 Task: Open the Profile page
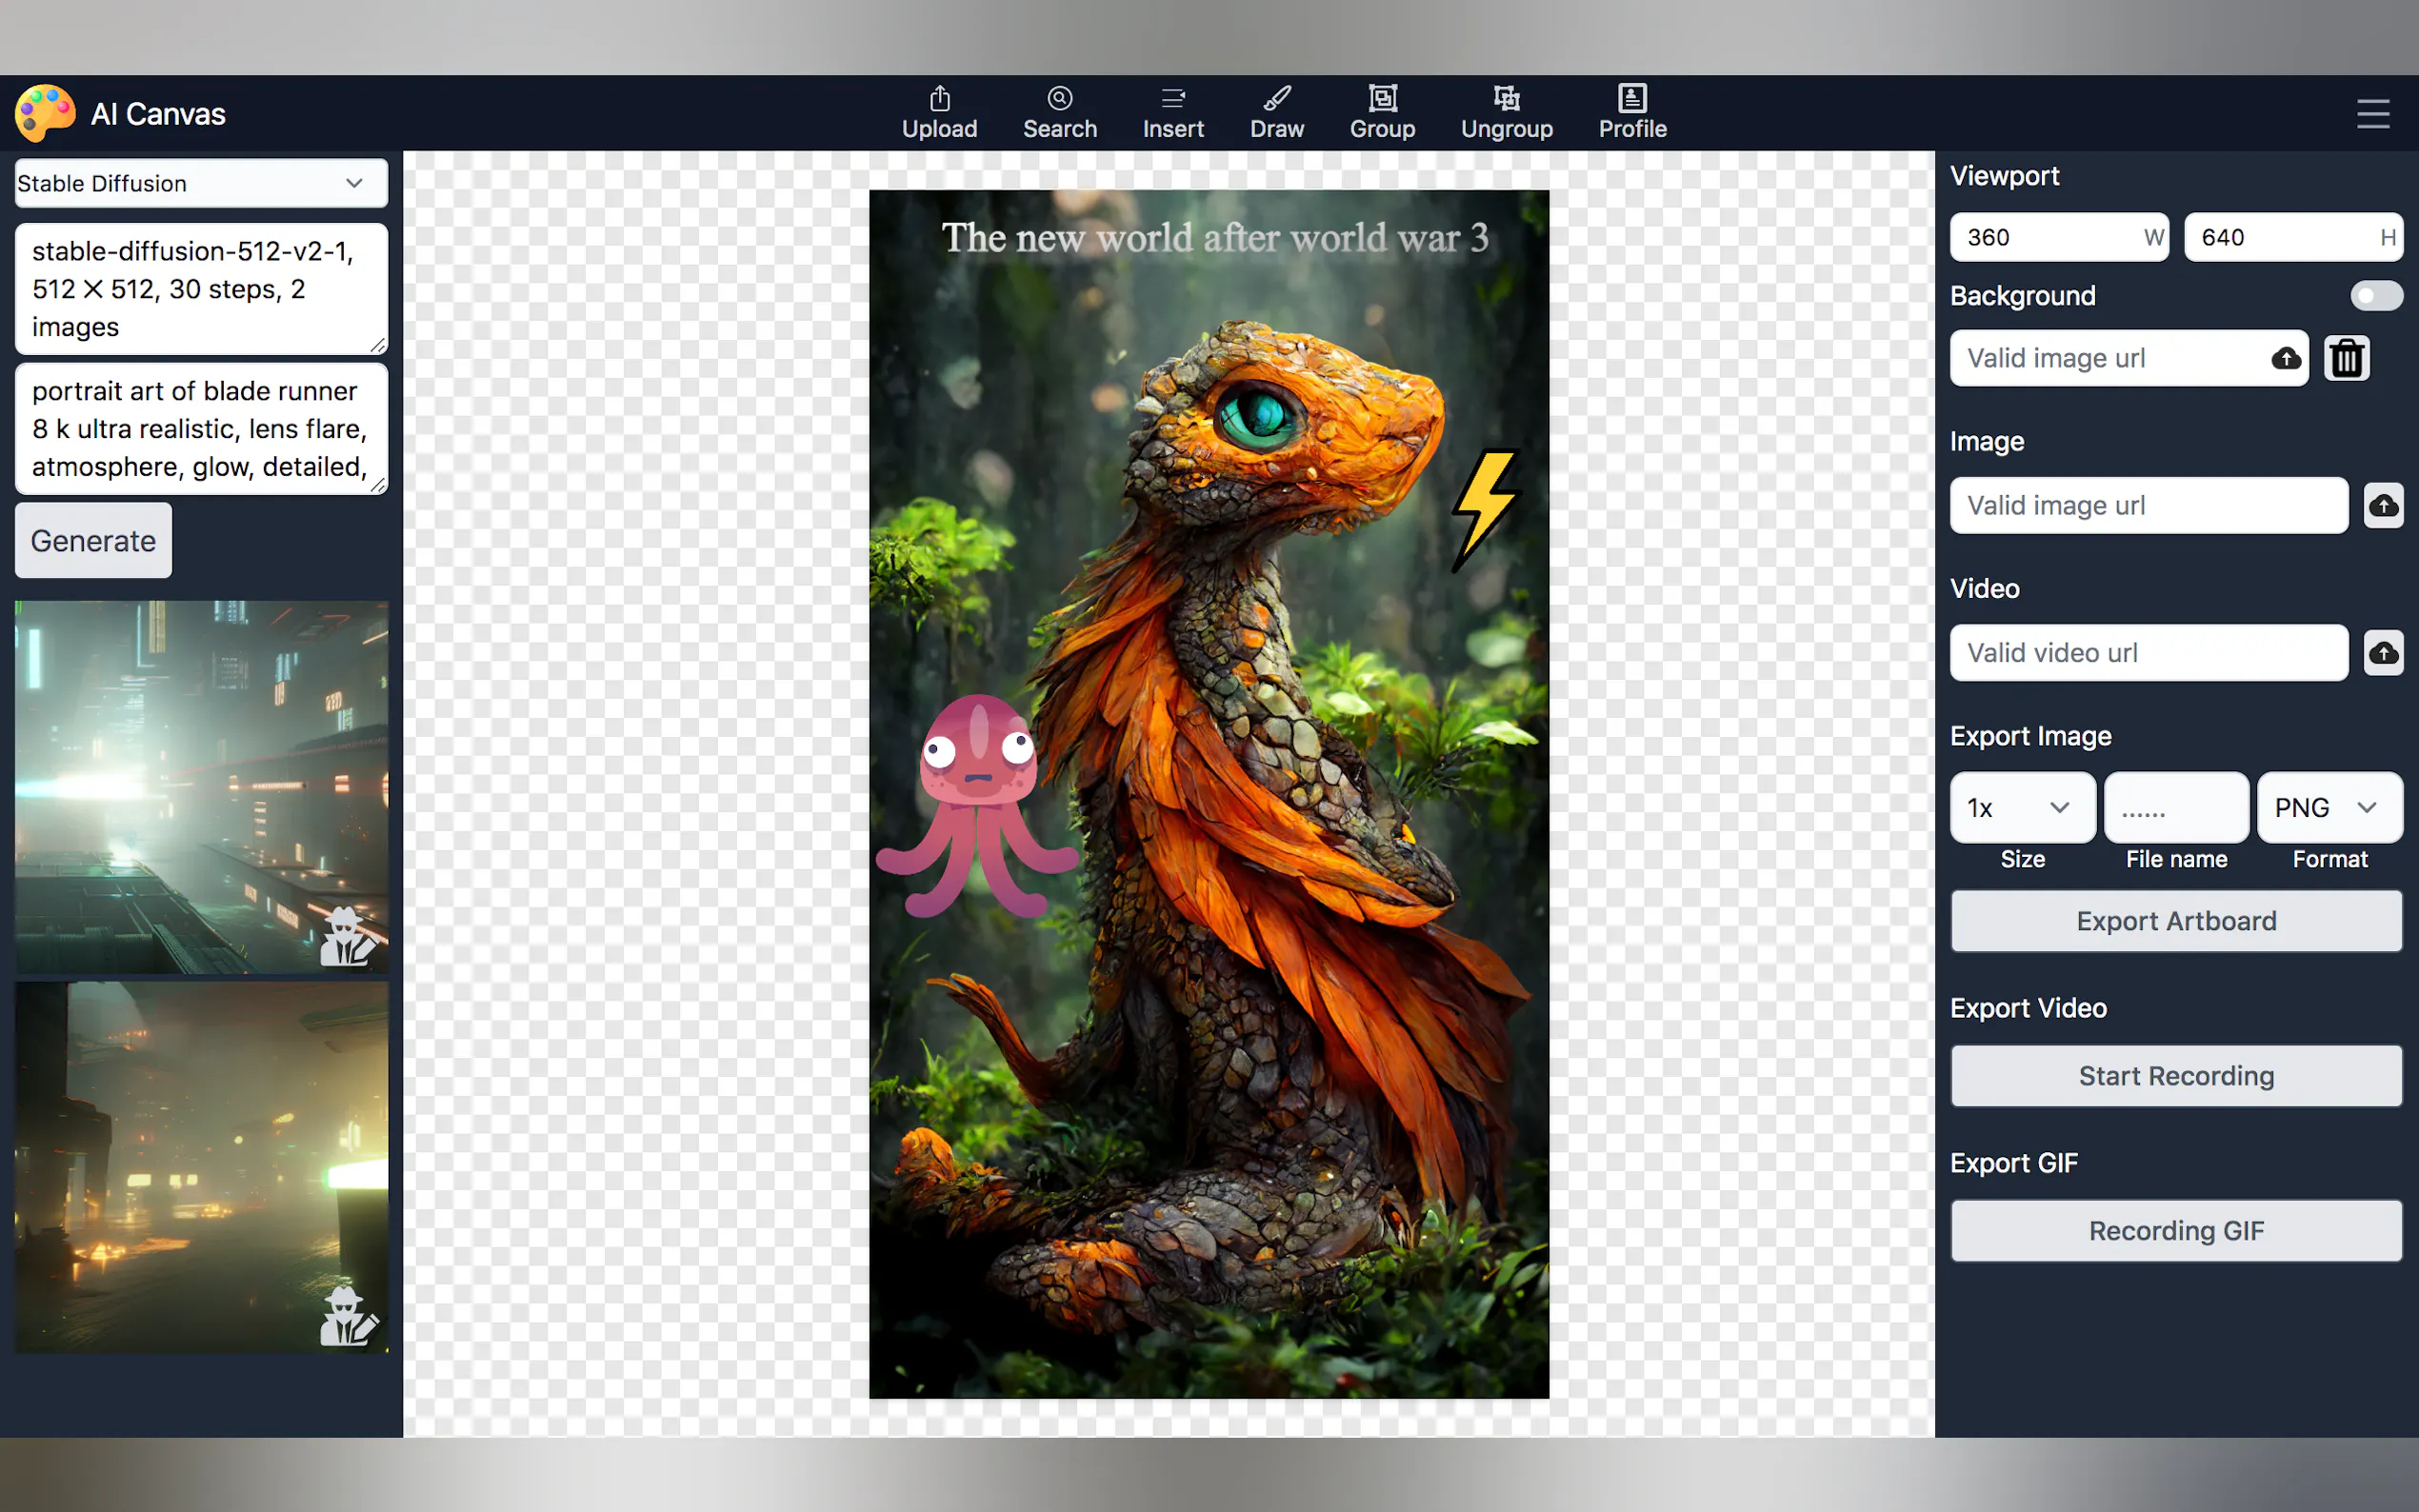pos(1631,112)
